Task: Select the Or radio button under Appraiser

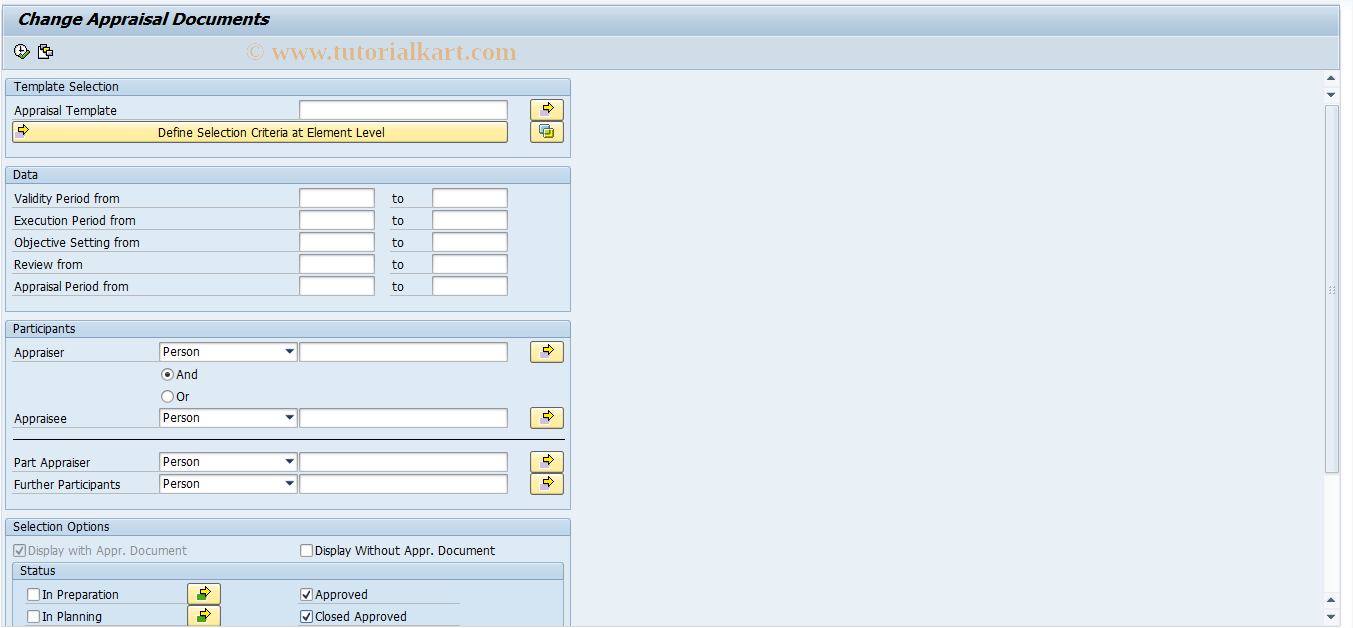Action: (x=167, y=396)
